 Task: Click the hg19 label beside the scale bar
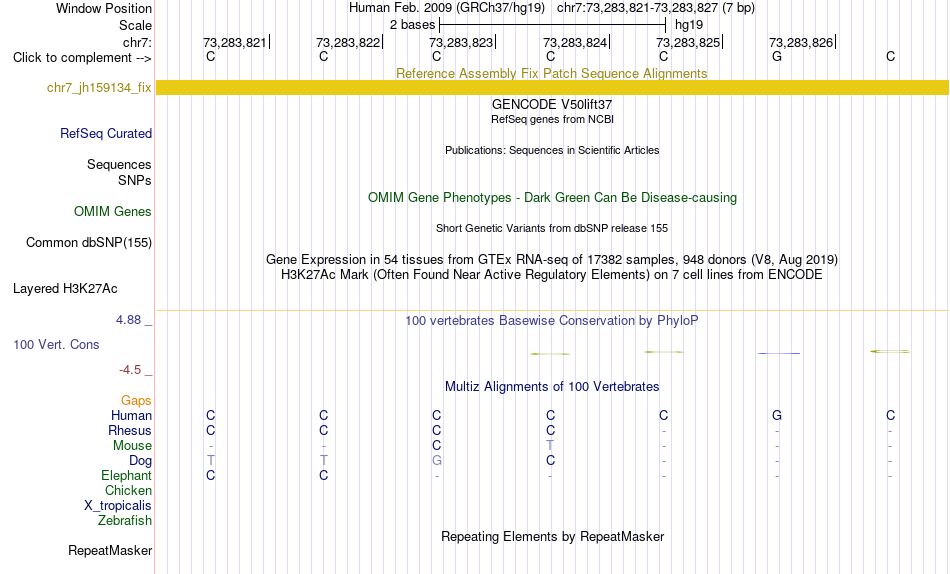coord(689,25)
